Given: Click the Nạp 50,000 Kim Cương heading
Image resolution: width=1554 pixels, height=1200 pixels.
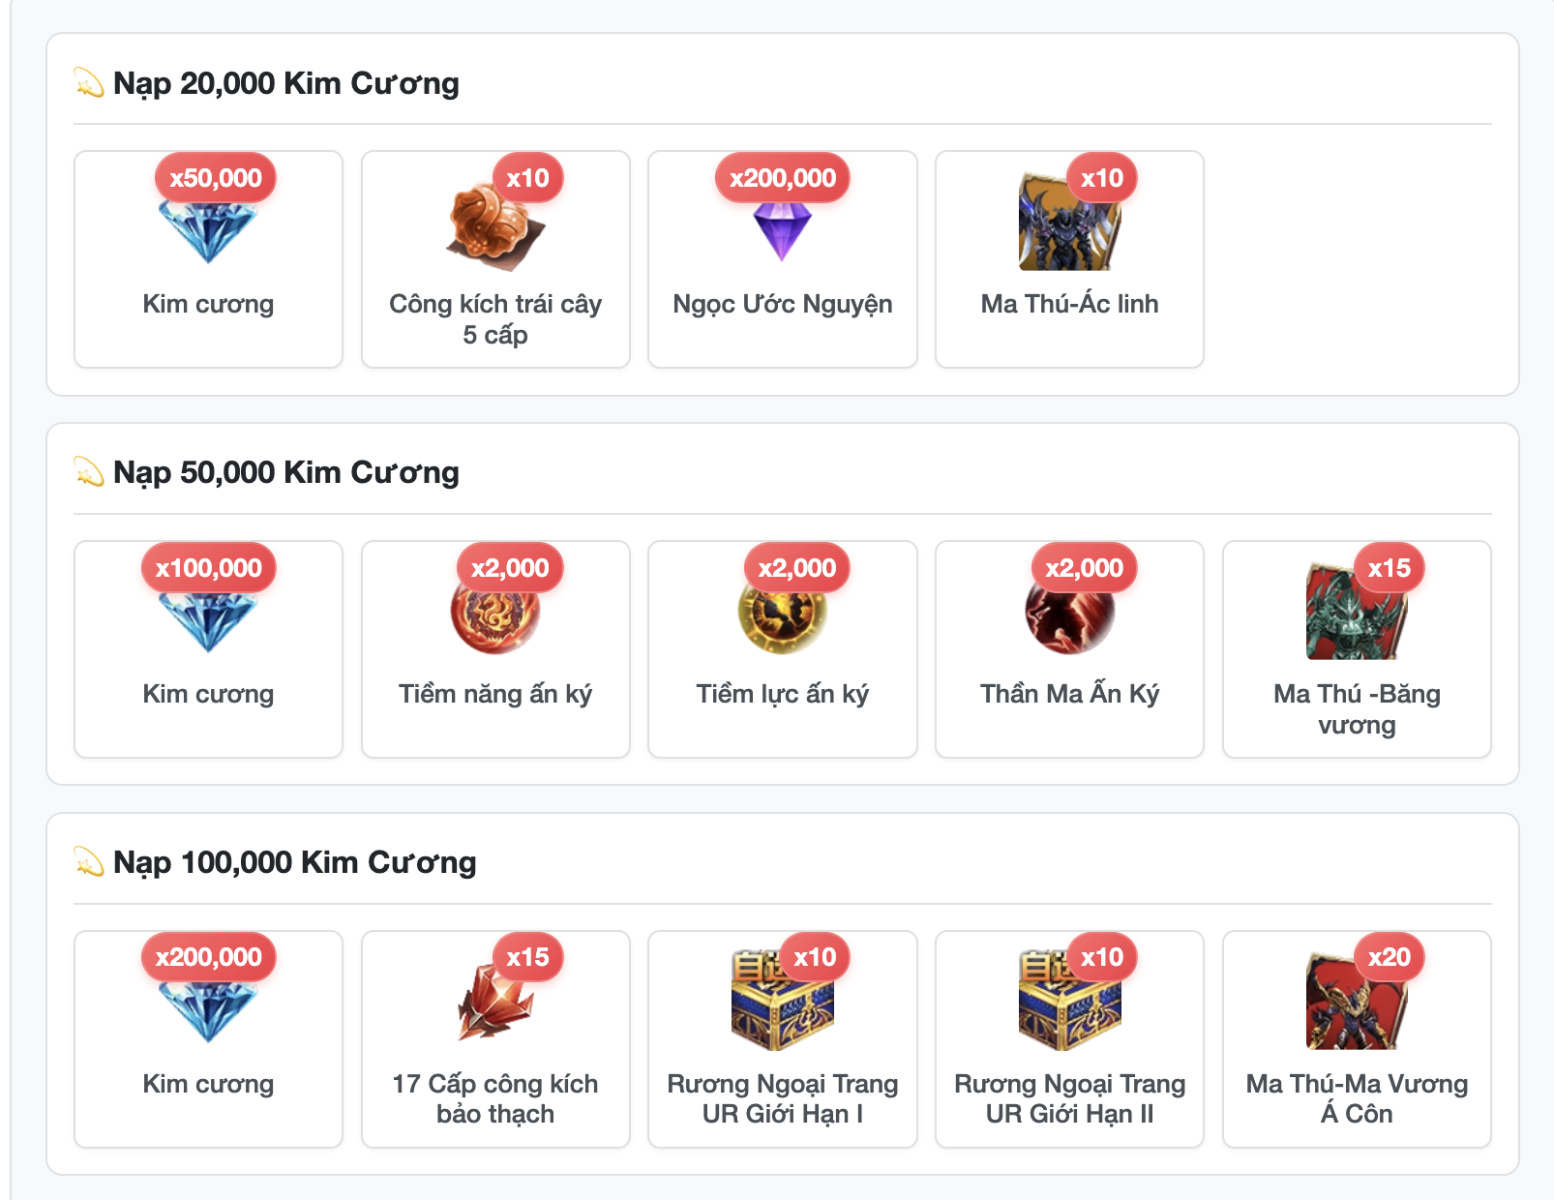Looking at the screenshot, I should tap(286, 472).
